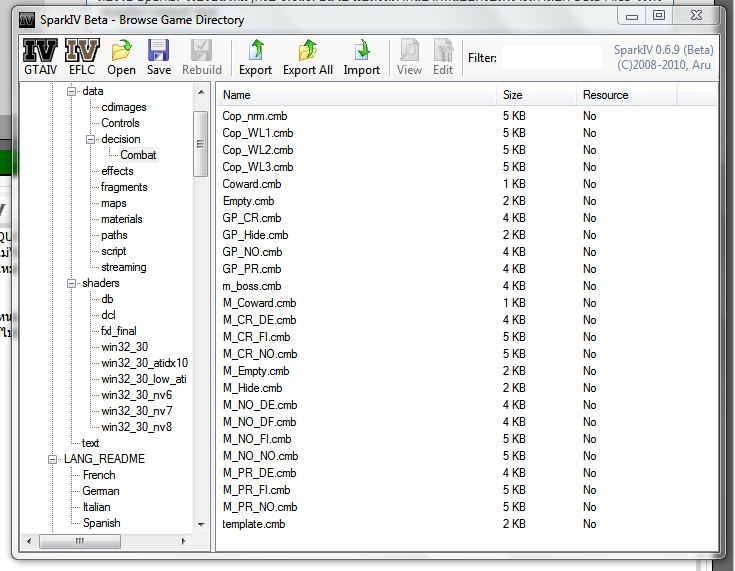
Task: Select the Spanish language folder
Action: pyautogui.click(x=101, y=523)
